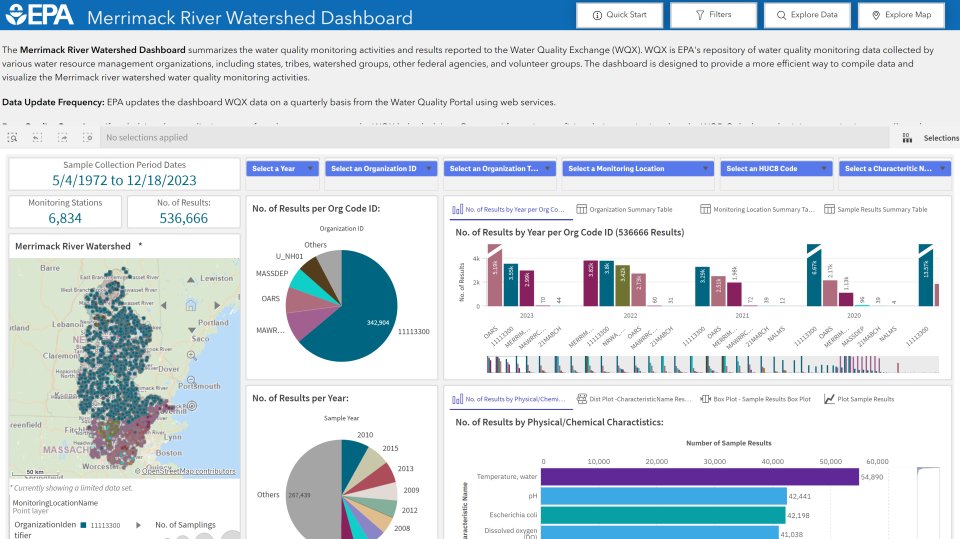Screen dimensions: 960x539
Task: Expand the Select an HUC8 Code dropdown
Action: [776, 169]
